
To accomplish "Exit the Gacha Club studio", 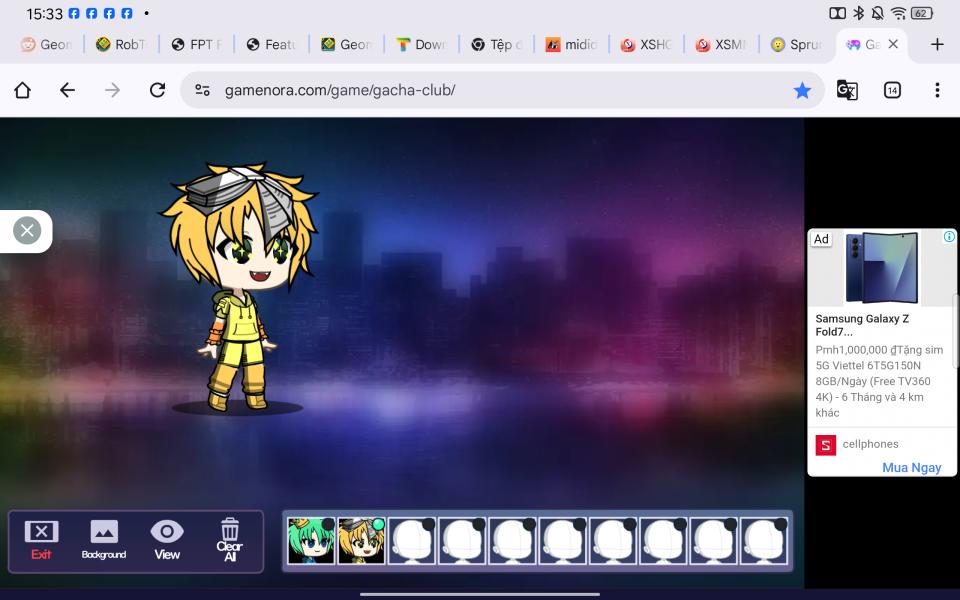I will (x=41, y=541).
